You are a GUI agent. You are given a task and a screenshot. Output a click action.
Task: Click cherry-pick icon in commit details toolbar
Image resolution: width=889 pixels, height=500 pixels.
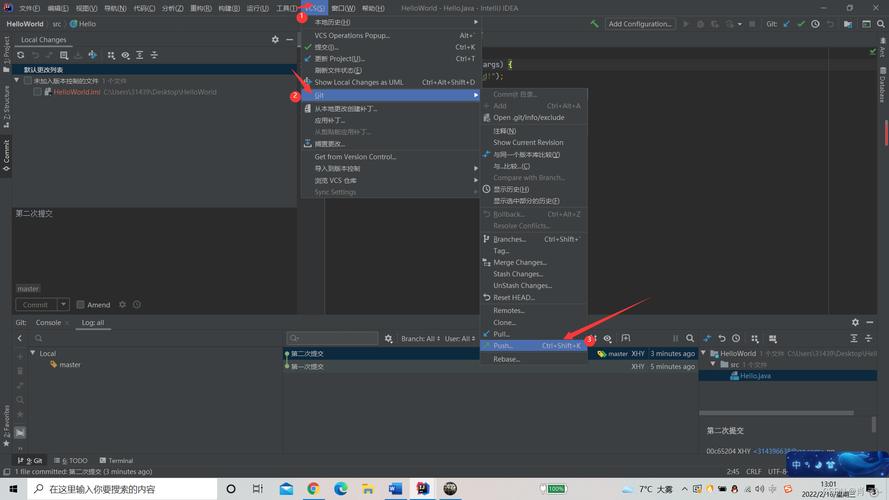(x=707, y=338)
